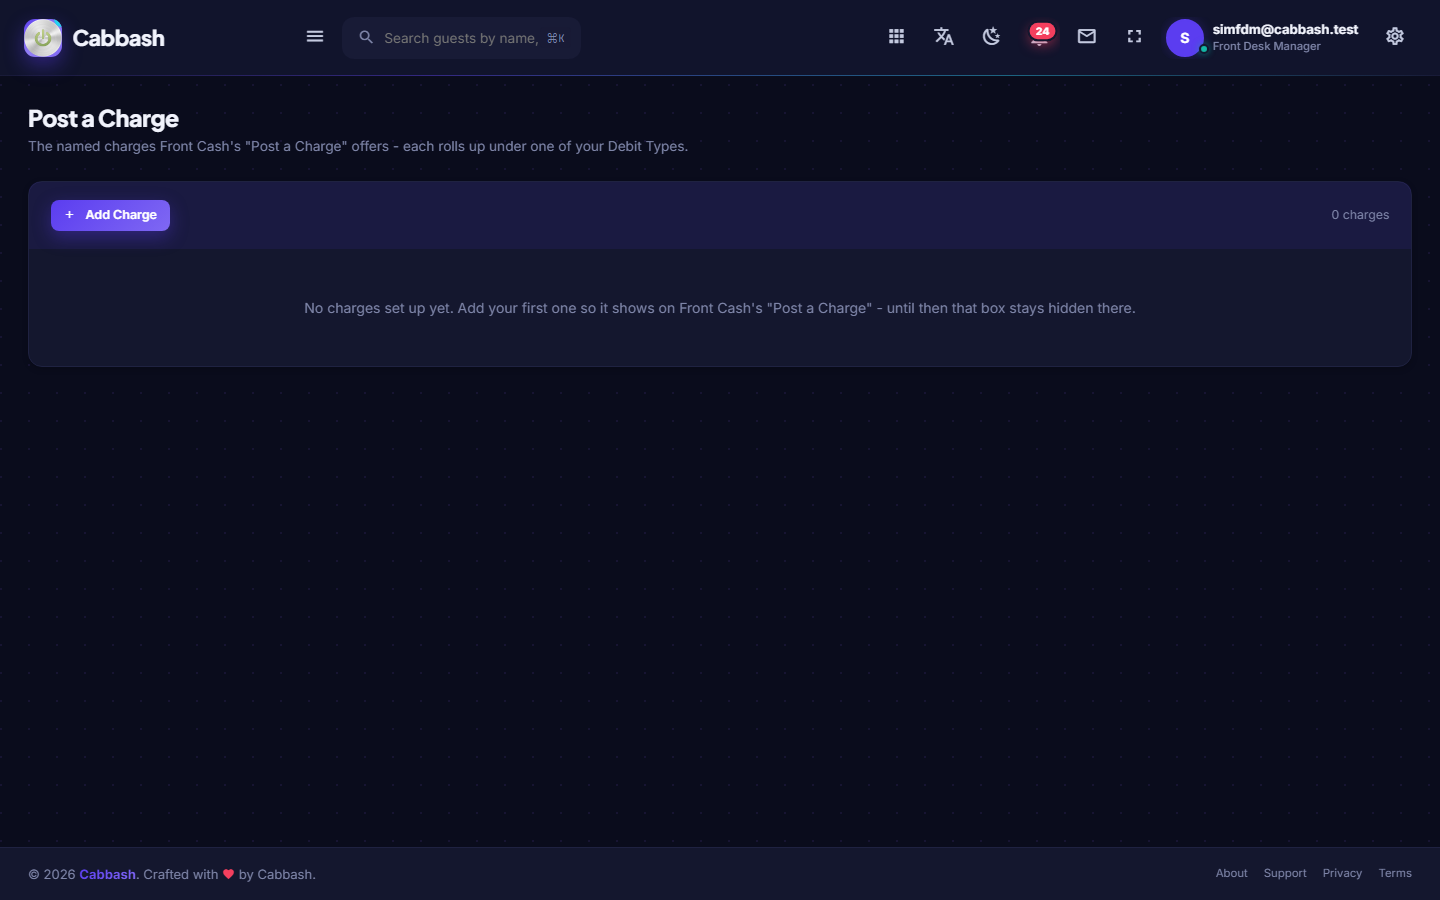The width and height of the screenshot is (1440, 900).
Task: Open the apps grid icon
Action: [896, 37]
